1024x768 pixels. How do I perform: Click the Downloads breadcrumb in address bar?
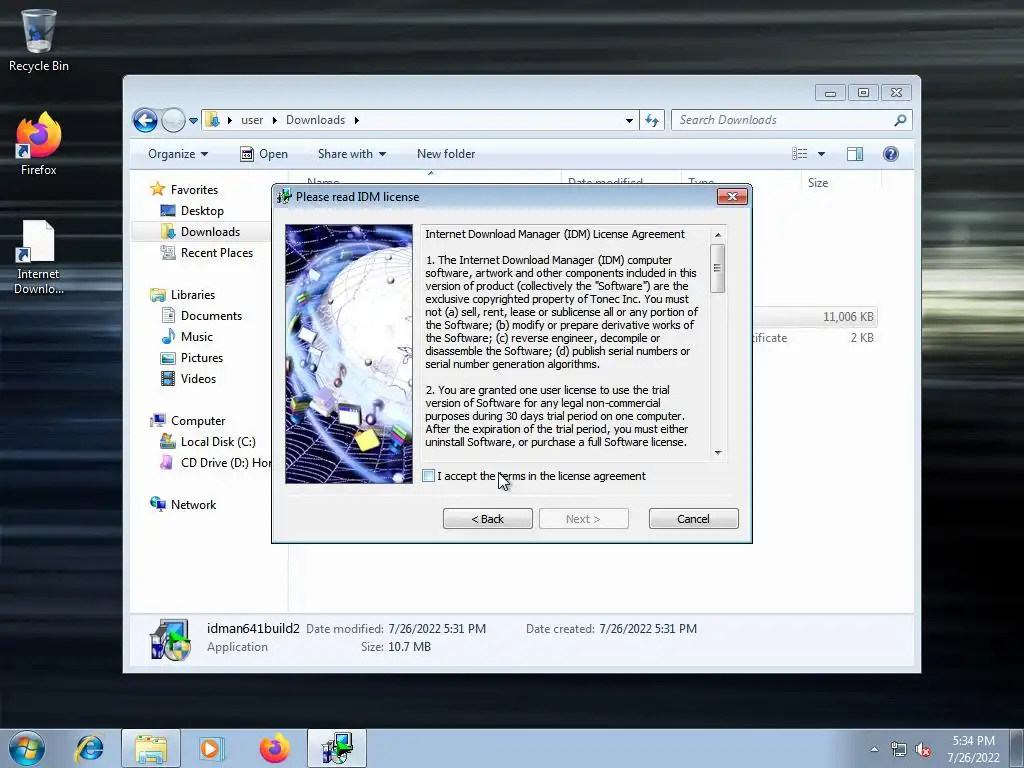(315, 120)
